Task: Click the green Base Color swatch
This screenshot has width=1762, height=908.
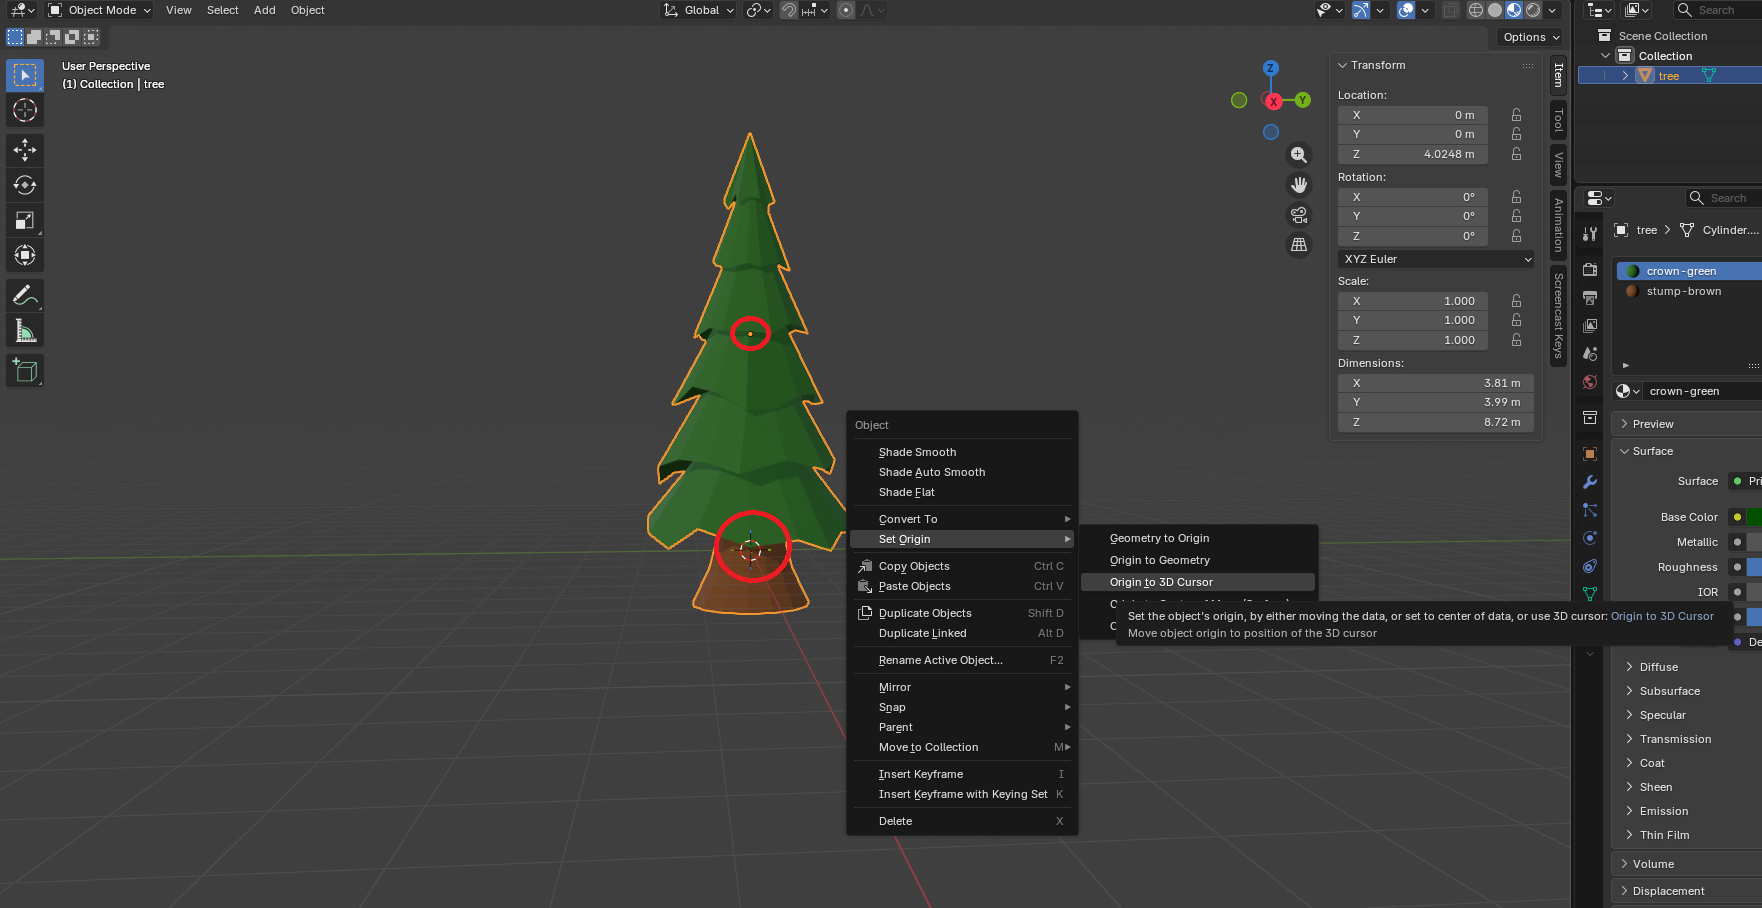Action: coord(1754,517)
